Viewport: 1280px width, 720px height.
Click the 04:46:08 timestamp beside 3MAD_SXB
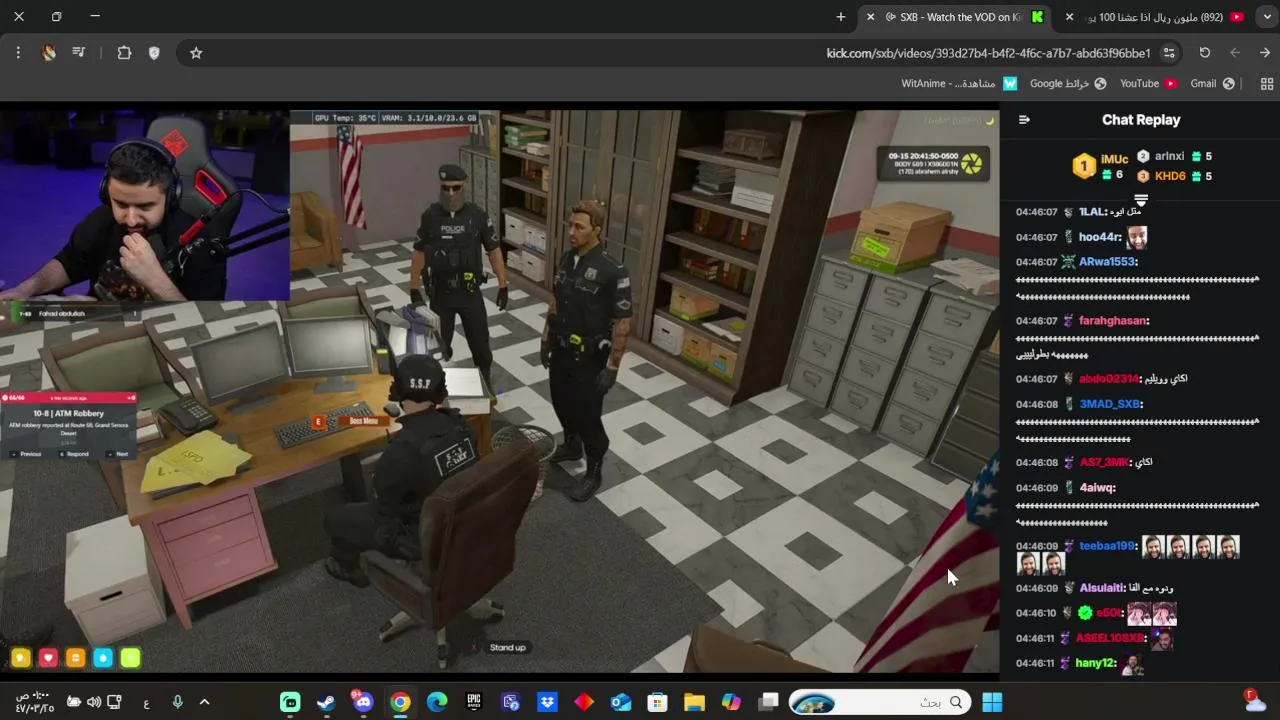click(1036, 404)
